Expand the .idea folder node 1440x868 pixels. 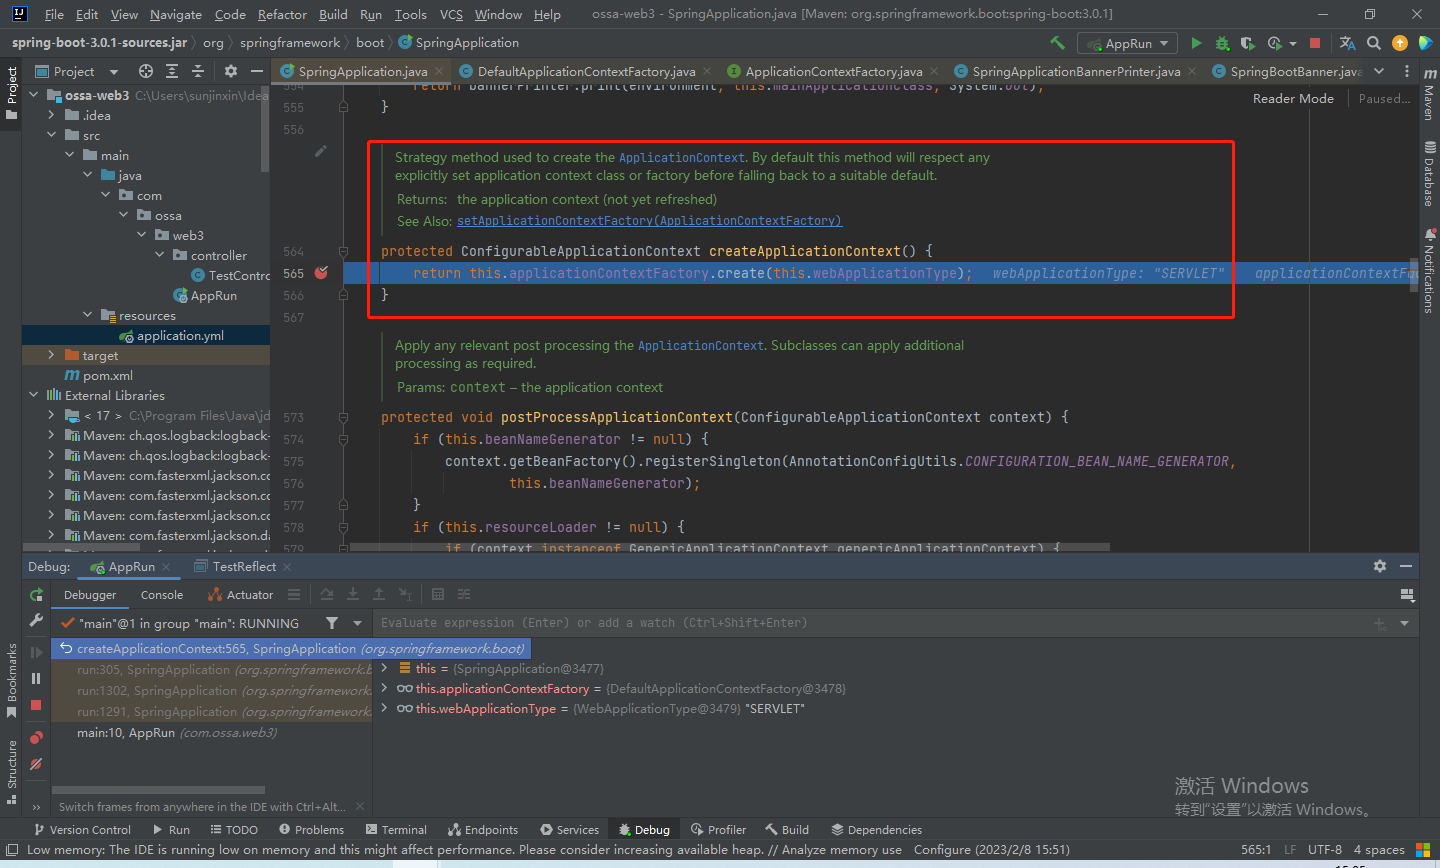[x=52, y=115]
